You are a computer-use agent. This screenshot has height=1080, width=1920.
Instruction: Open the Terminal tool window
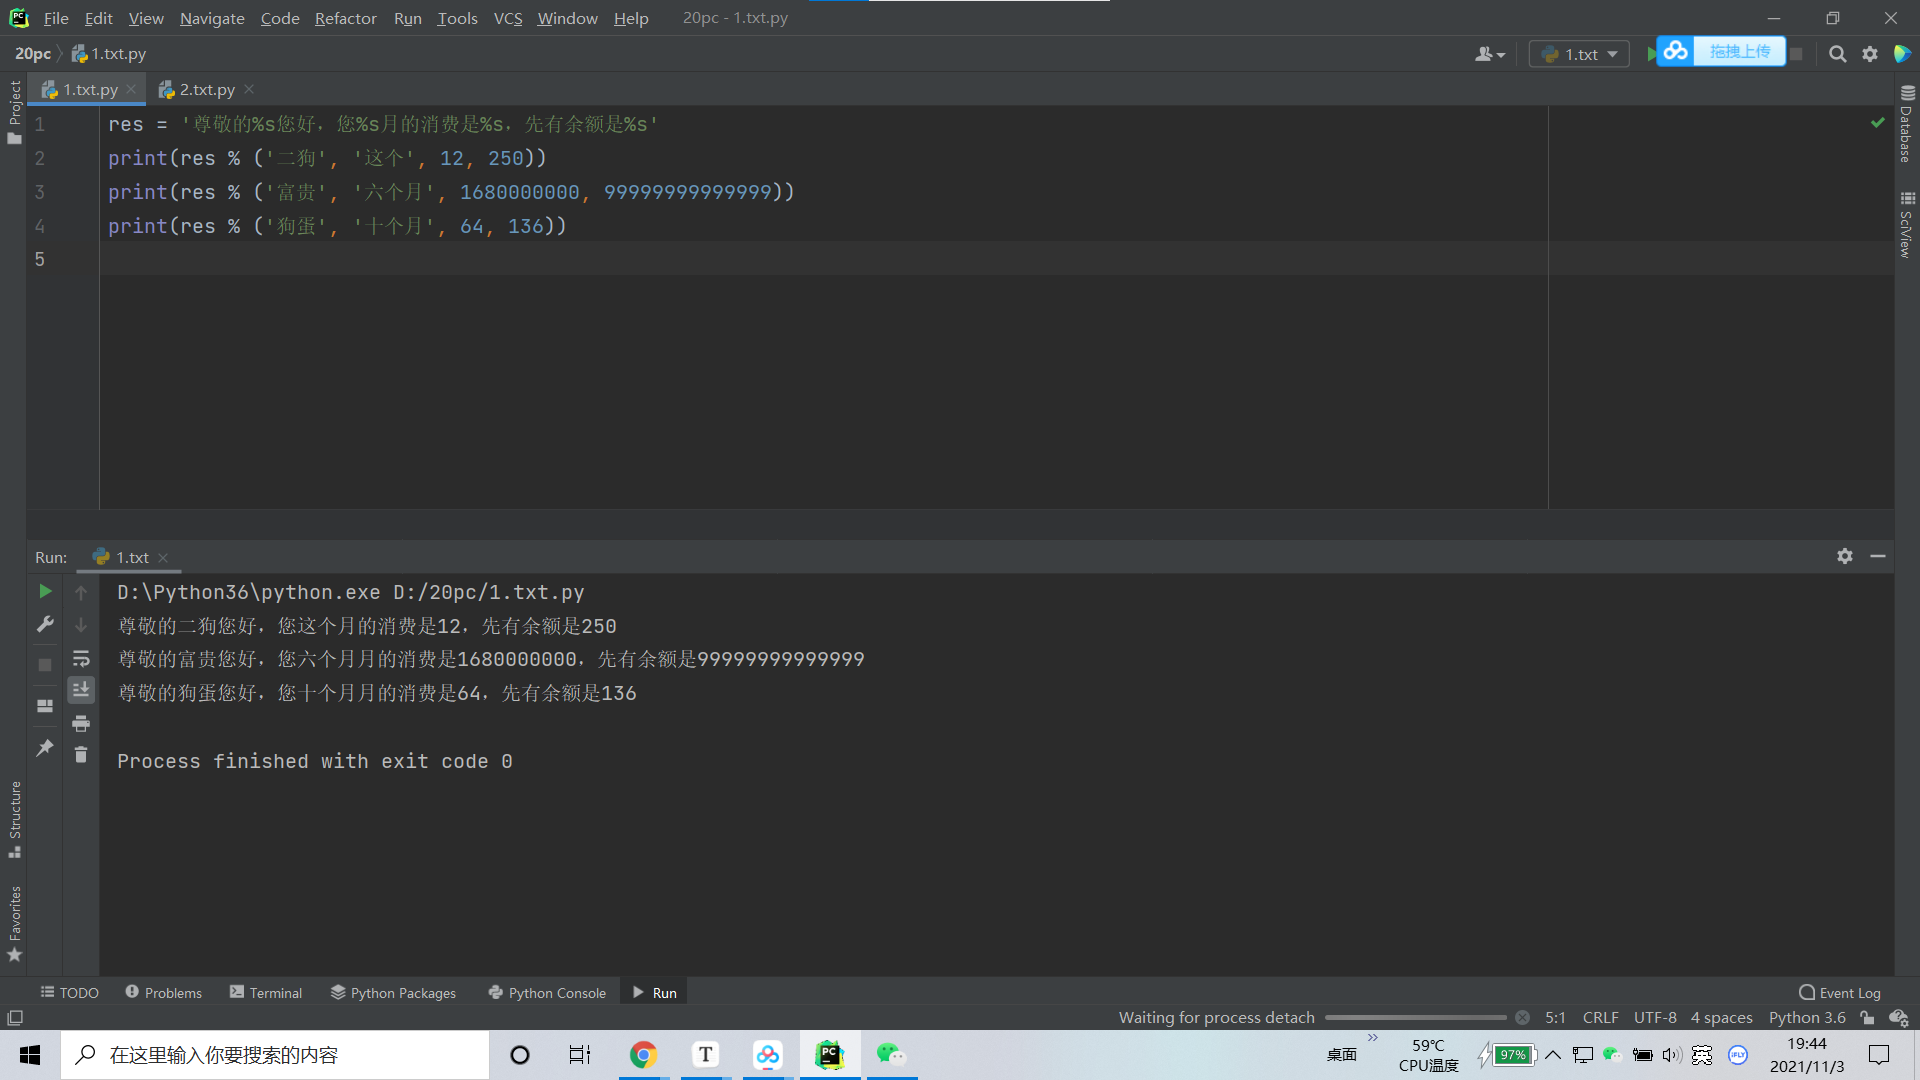pos(266,993)
